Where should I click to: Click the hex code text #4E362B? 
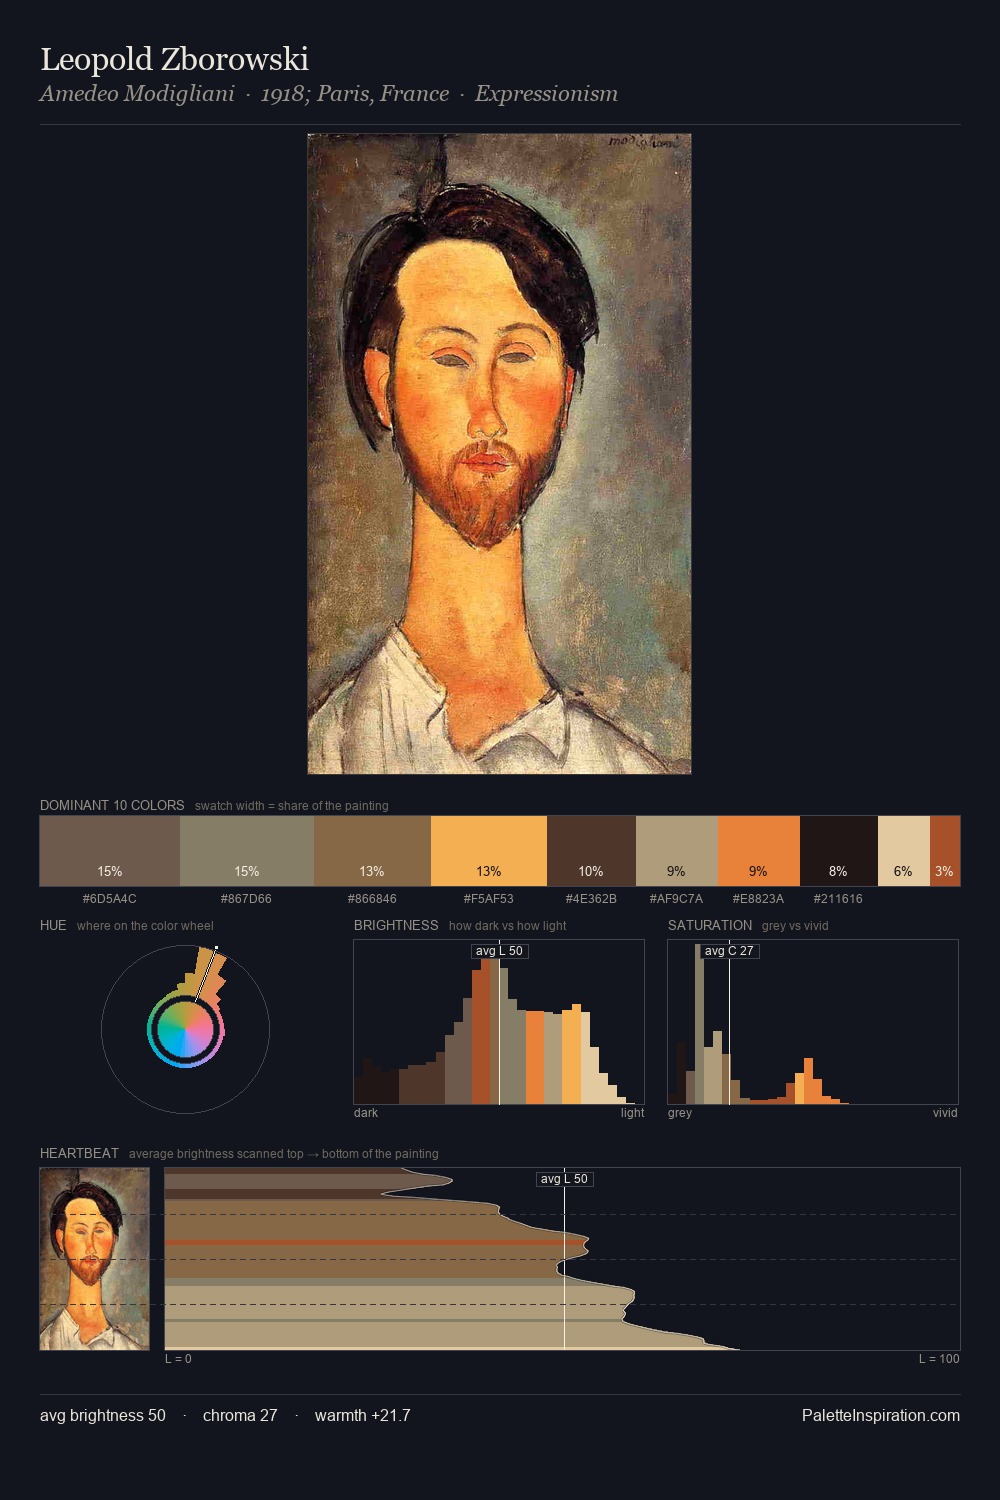(x=591, y=899)
